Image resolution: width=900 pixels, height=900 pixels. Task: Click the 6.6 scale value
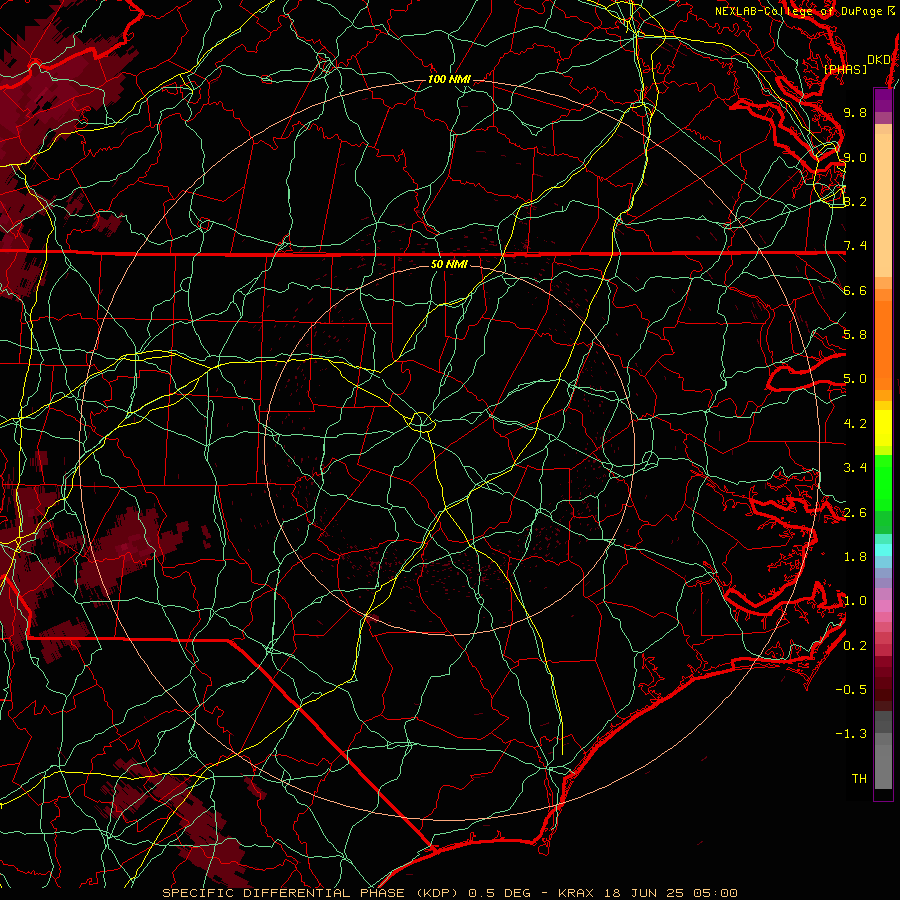[855, 290]
